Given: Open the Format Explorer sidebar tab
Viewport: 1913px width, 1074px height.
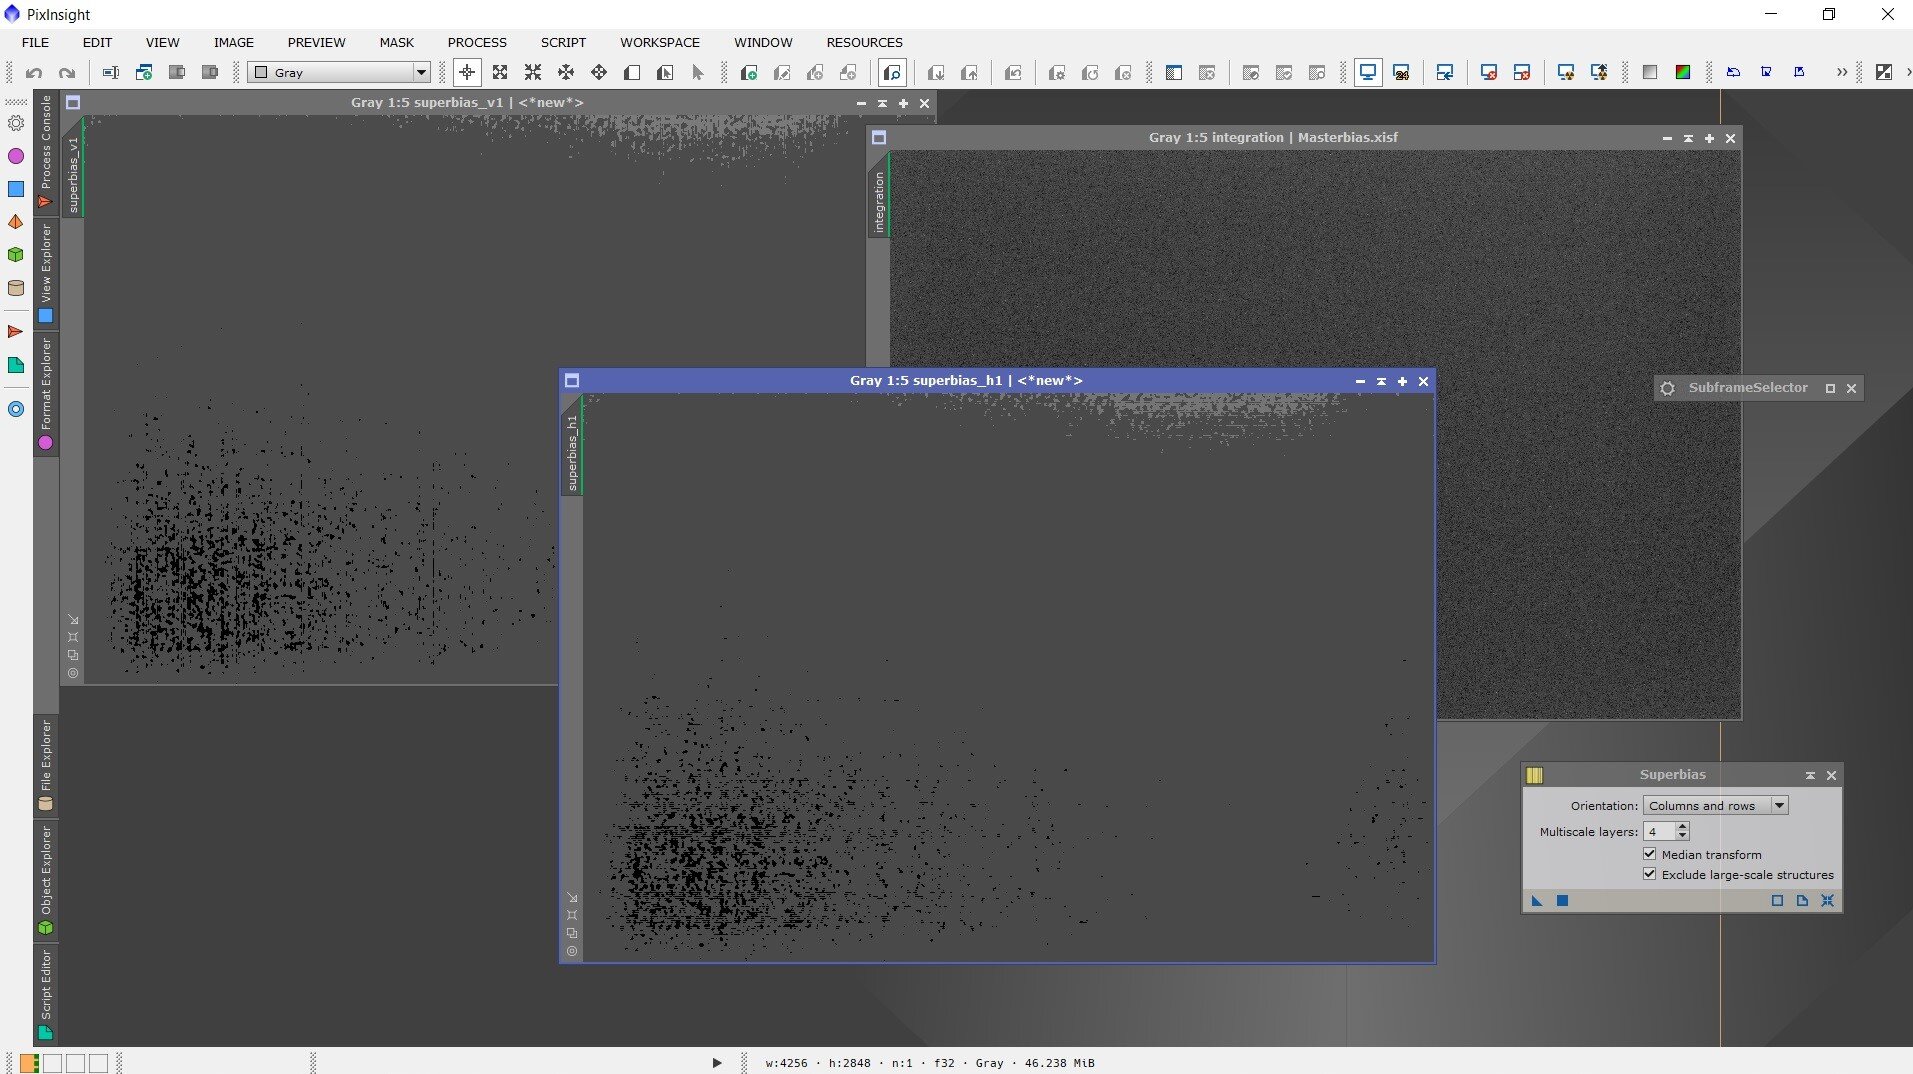Looking at the screenshot, I should [45, 394].
